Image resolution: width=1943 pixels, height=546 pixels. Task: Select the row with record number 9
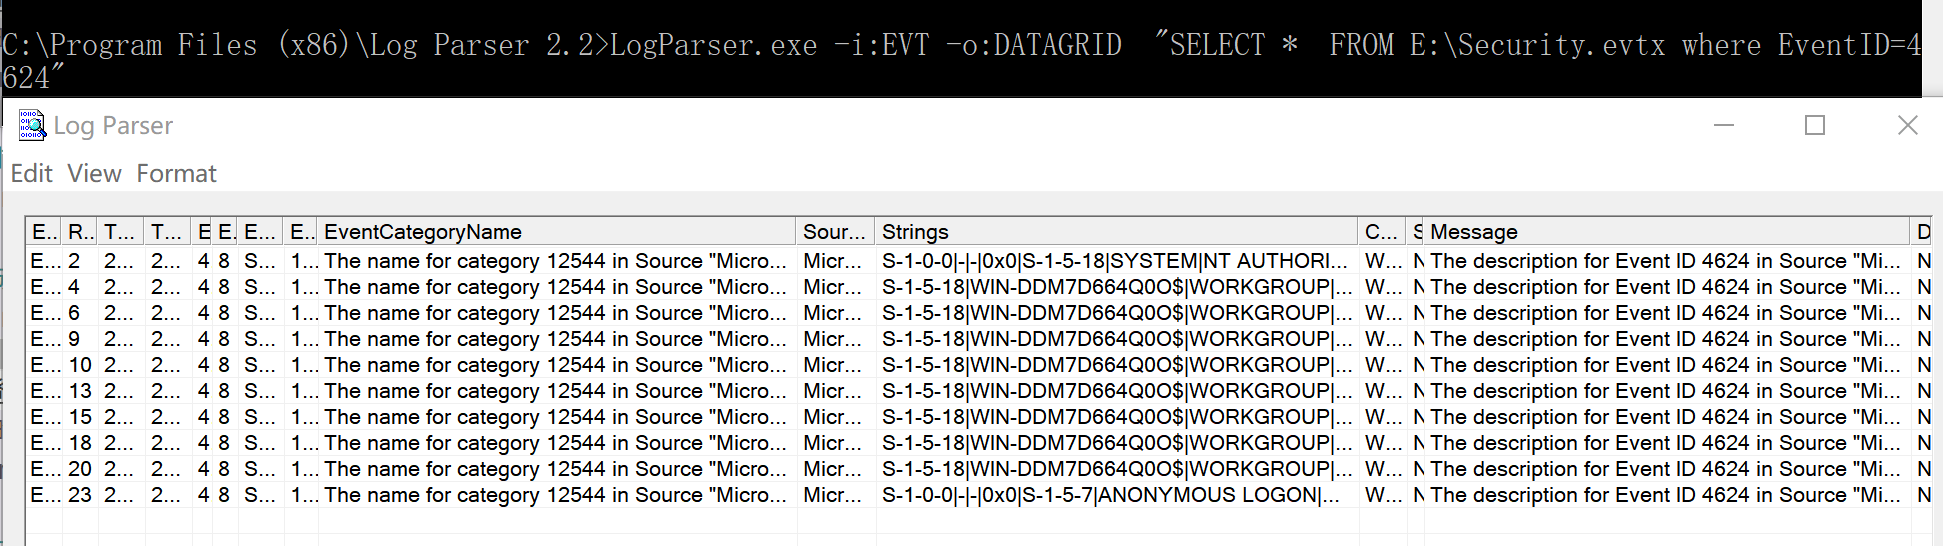(75, 339)
